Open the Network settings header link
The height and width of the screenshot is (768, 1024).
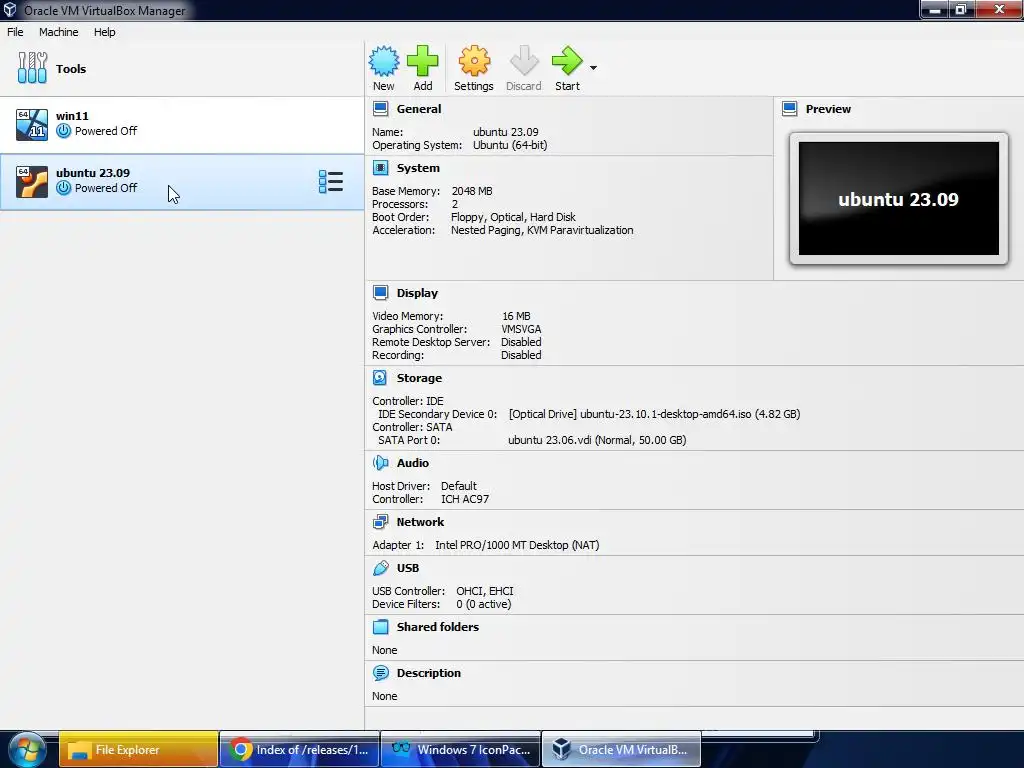click(420, 522)
